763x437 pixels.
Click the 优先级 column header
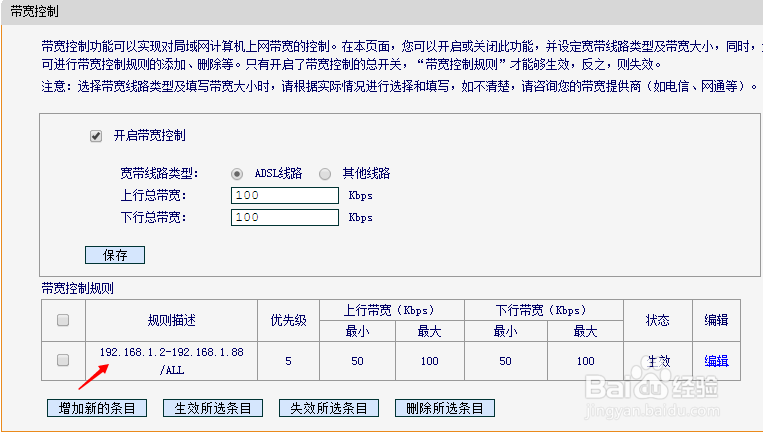tap(289, 320)
